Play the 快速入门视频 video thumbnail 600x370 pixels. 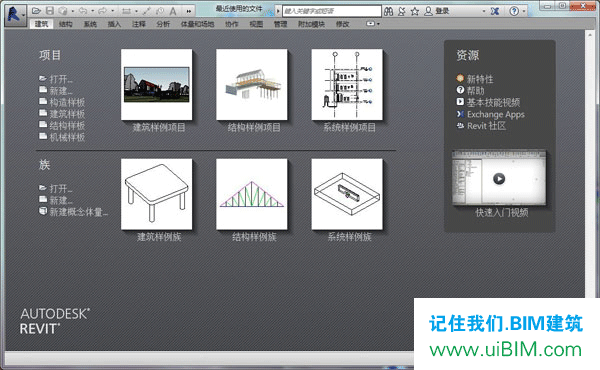coord(499,178)
